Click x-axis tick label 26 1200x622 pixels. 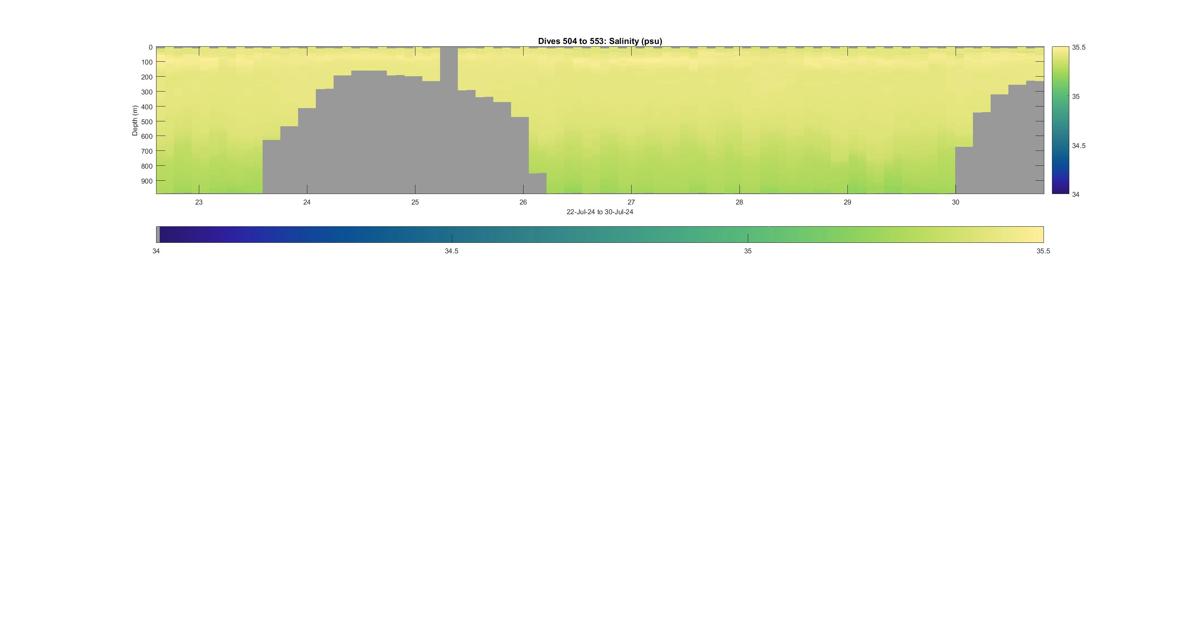(x=523, y=202)
